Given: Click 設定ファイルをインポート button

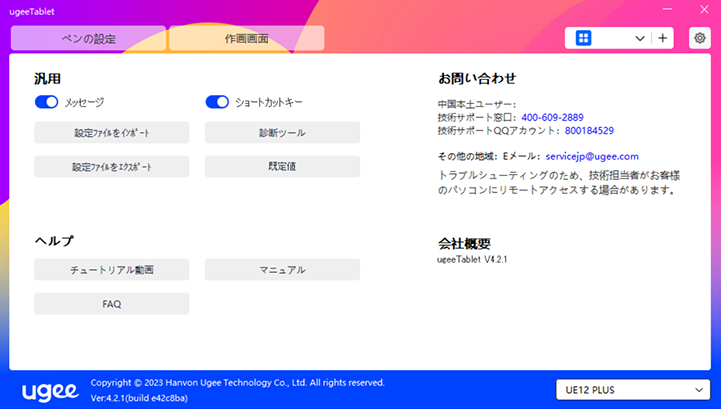Looking at the screenshot, I should (111, 133).
